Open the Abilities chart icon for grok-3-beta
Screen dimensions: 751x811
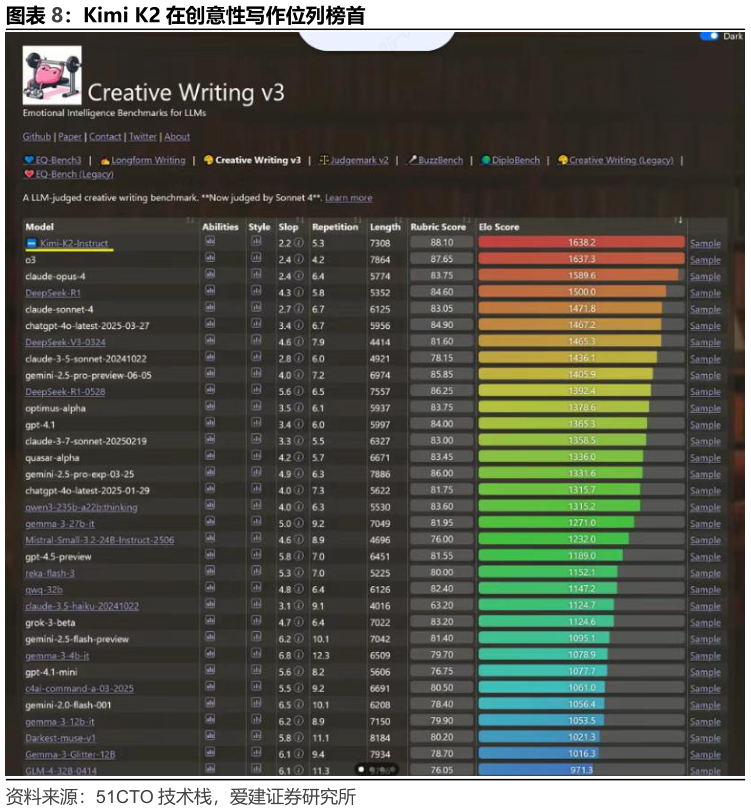click(x=211, y=622)
